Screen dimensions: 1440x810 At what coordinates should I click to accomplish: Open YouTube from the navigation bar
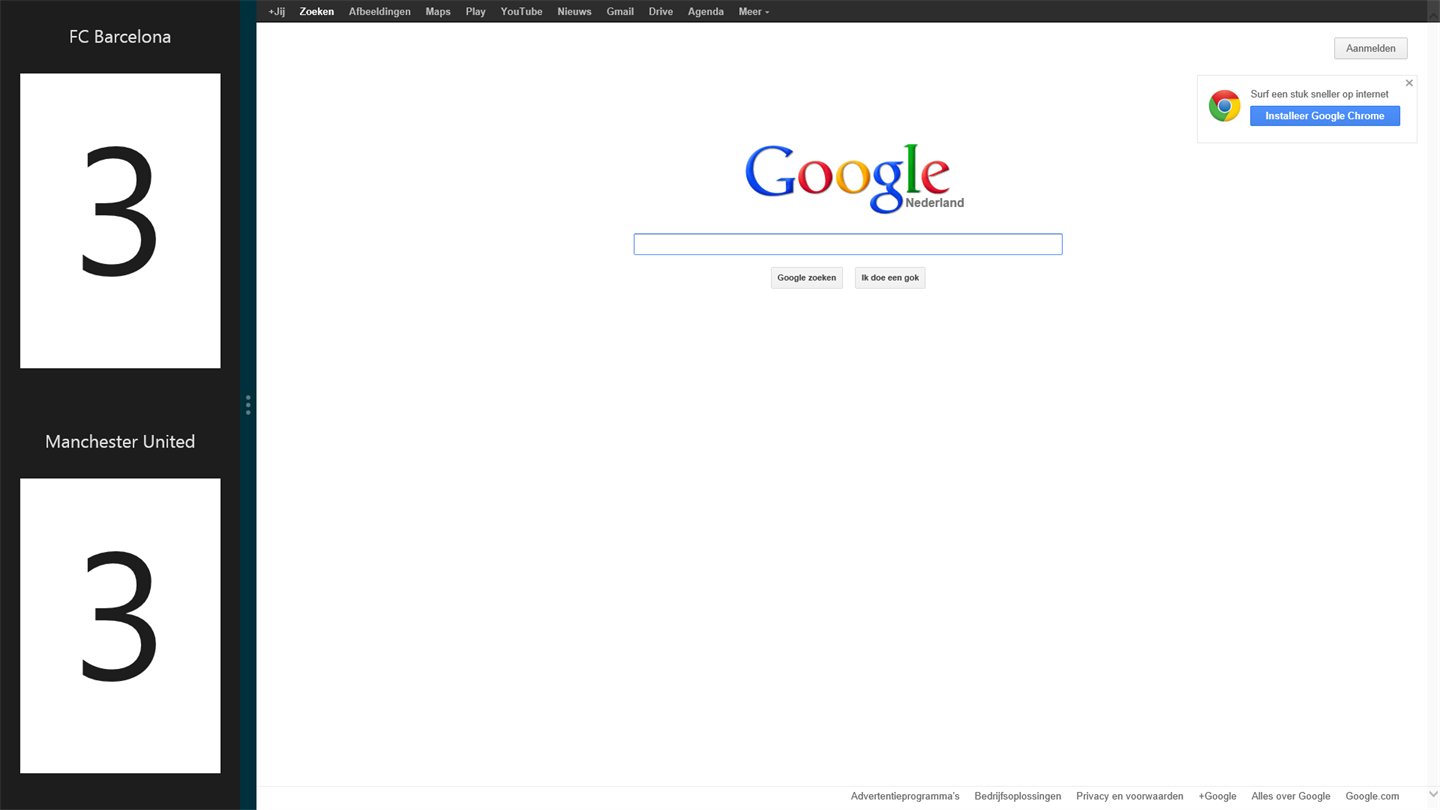[521, 12]
